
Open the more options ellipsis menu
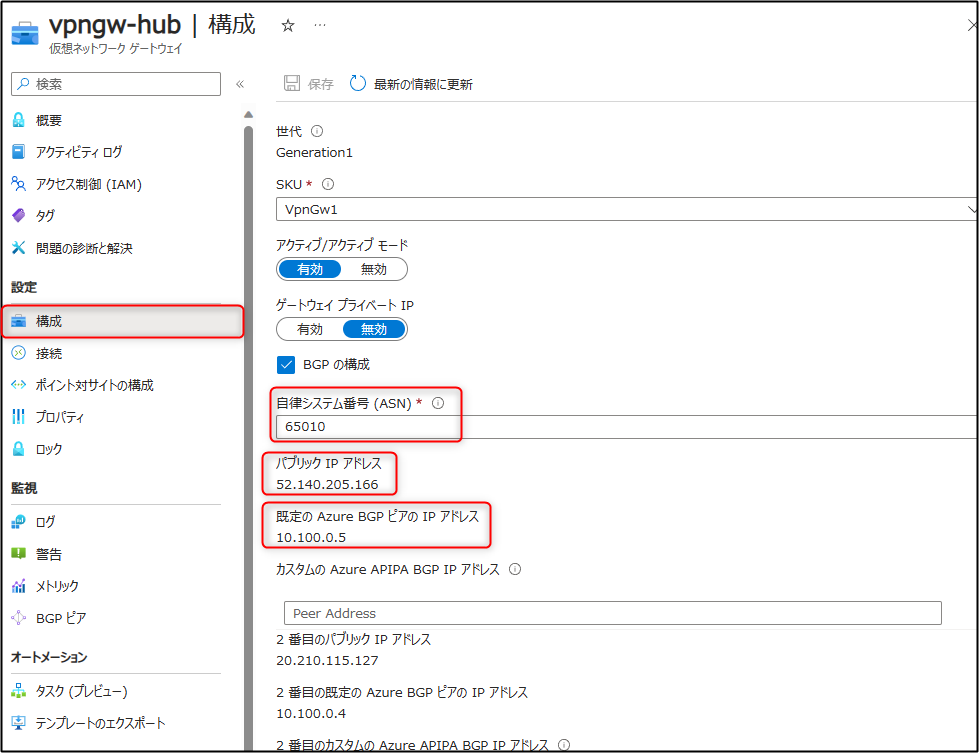click(320, 25)
